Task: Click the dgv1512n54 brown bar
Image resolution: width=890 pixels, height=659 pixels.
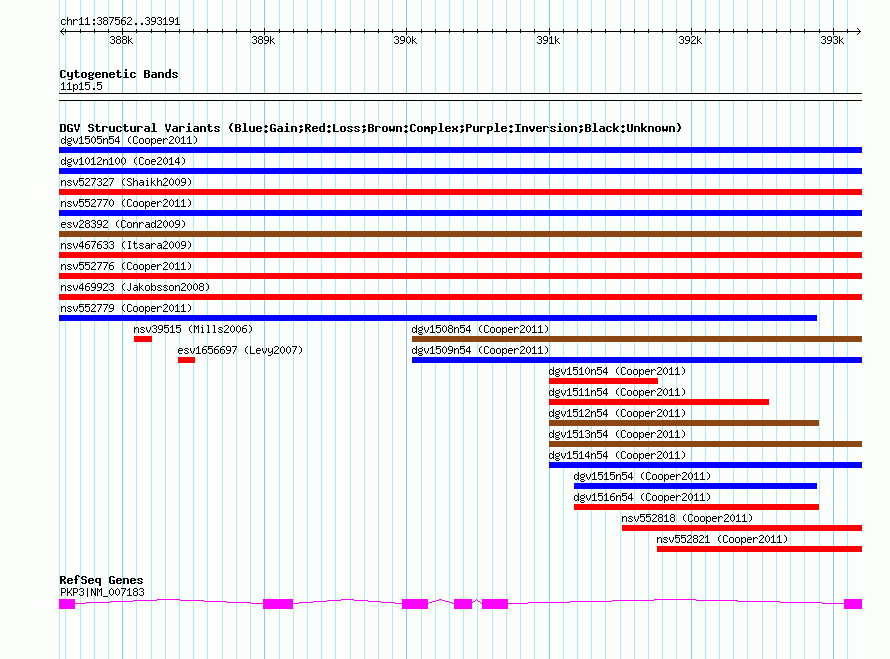Action: coord(684,423)
